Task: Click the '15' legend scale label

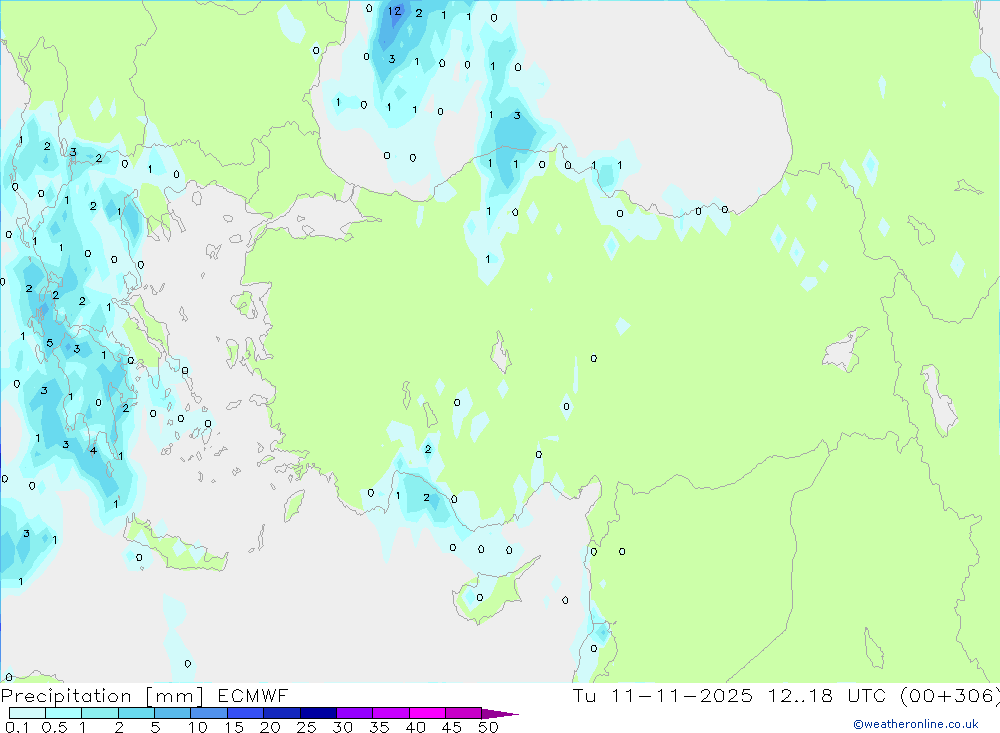Action: [x=234, y=727]
